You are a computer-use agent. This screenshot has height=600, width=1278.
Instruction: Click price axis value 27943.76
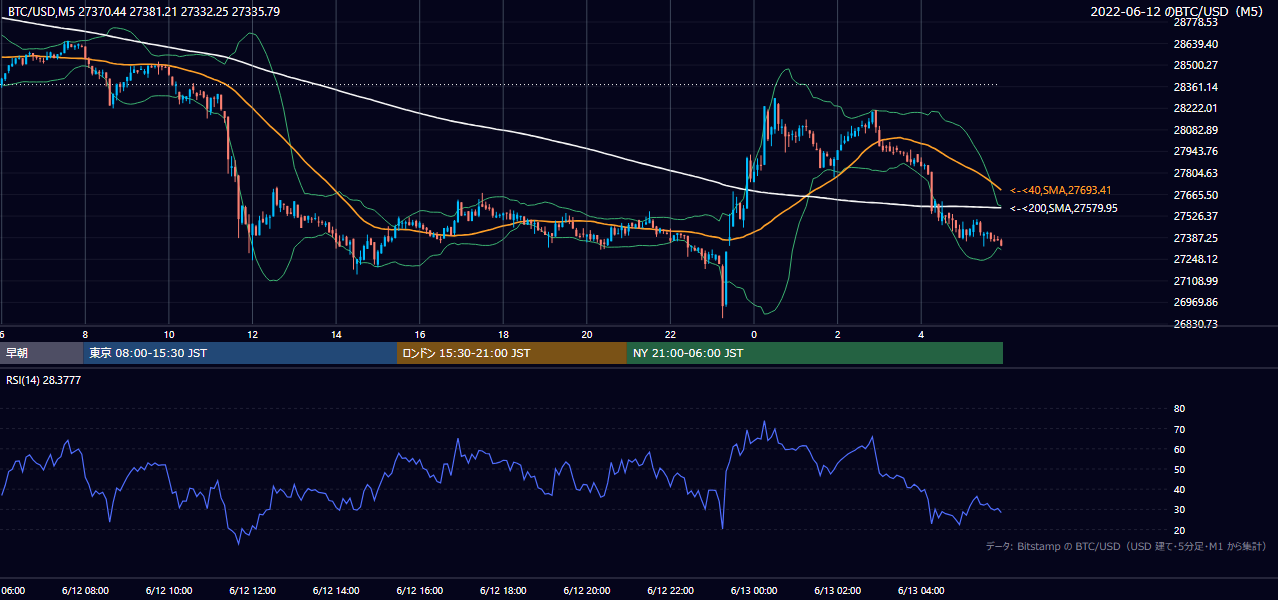pos(1195,151)
